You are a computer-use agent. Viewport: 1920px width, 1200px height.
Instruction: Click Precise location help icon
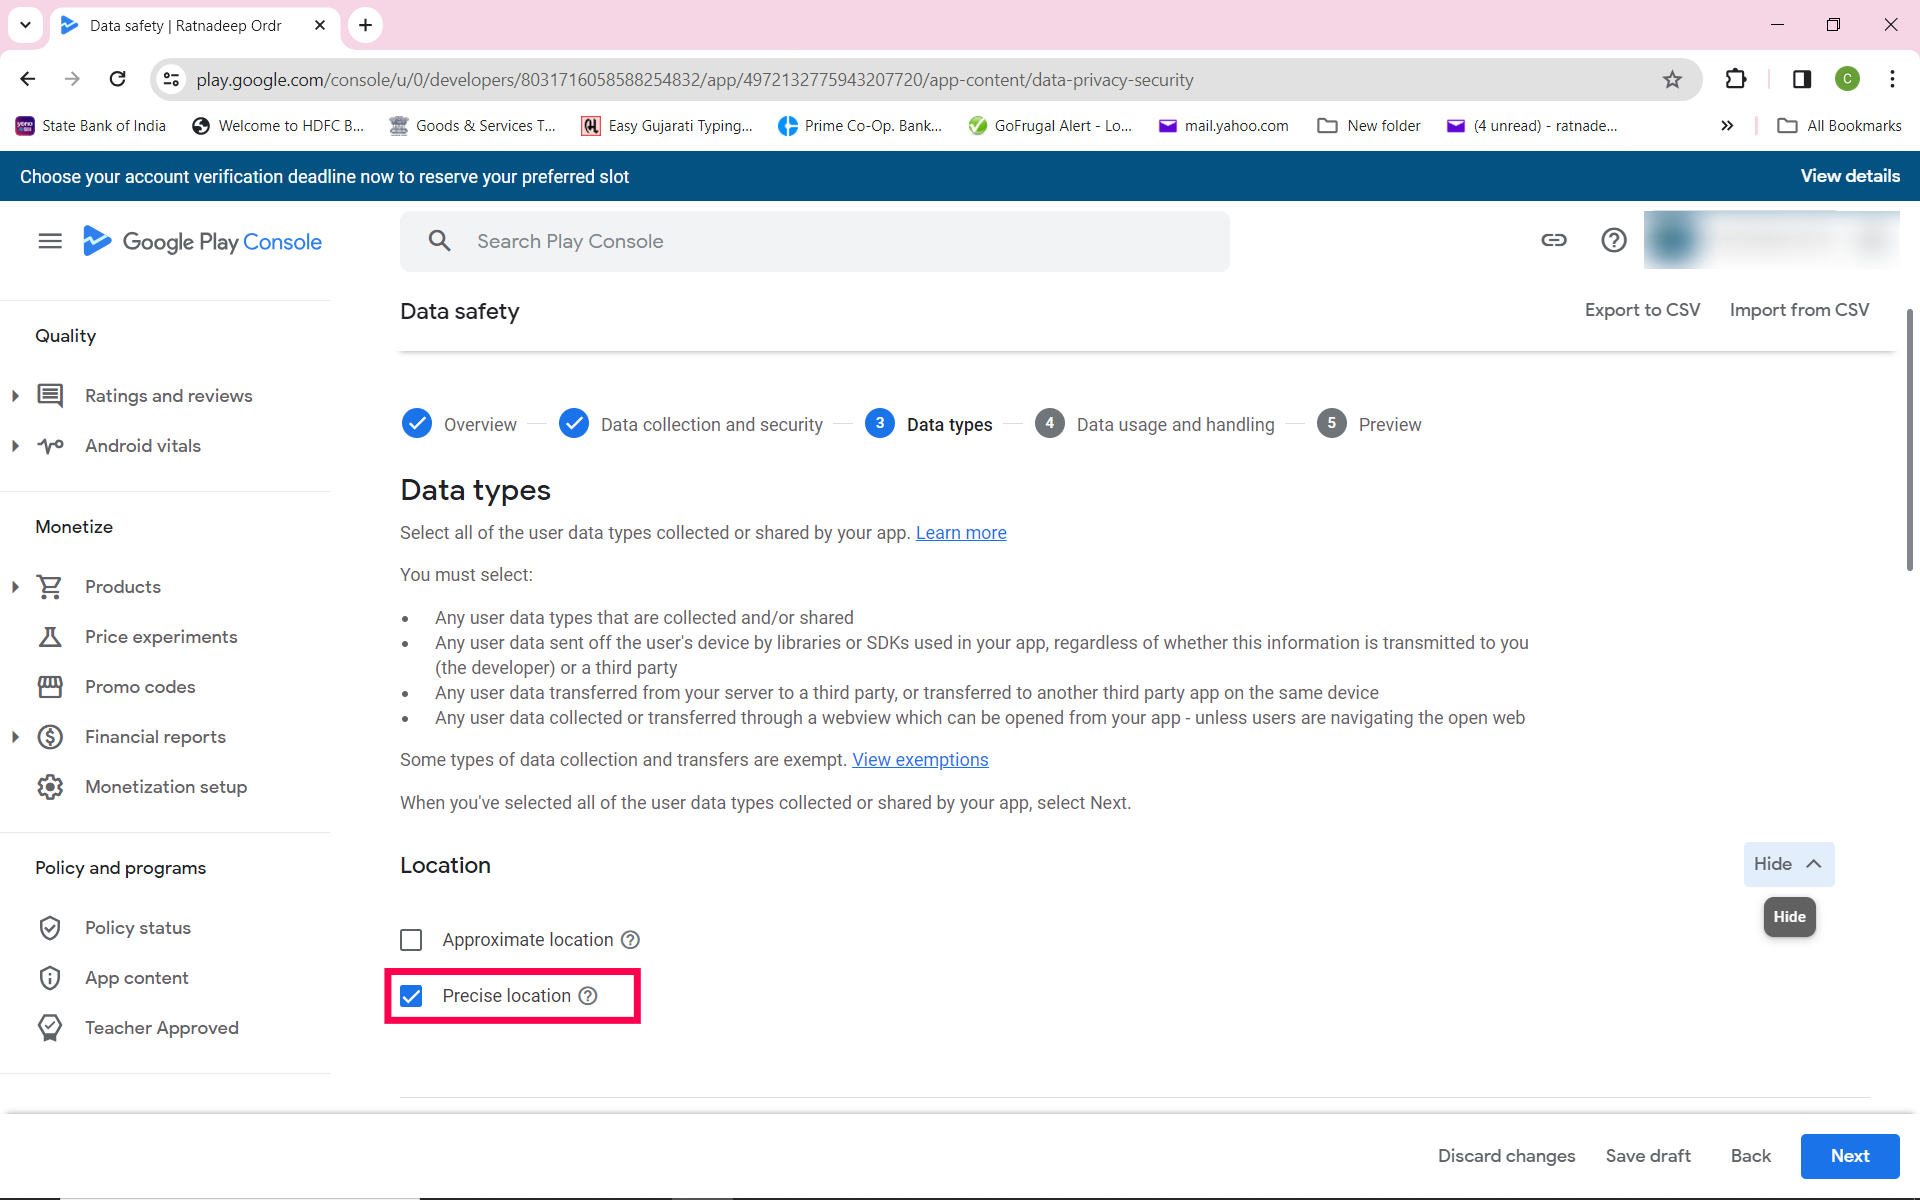pos(588,996)
